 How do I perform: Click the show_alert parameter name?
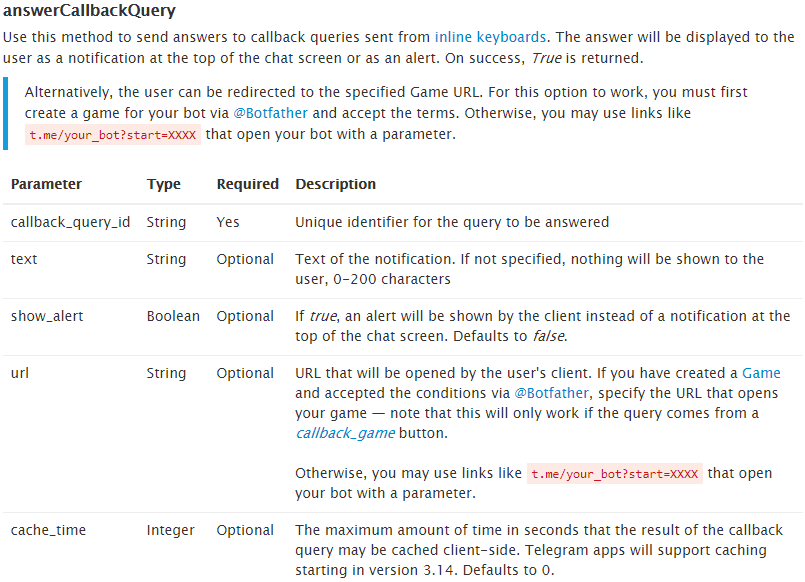coord(47,316)
